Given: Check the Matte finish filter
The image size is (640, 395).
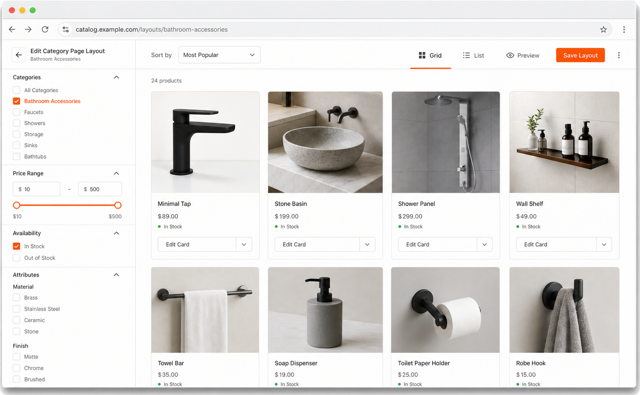Looking at the screenshot, I should tap(16, 357).
